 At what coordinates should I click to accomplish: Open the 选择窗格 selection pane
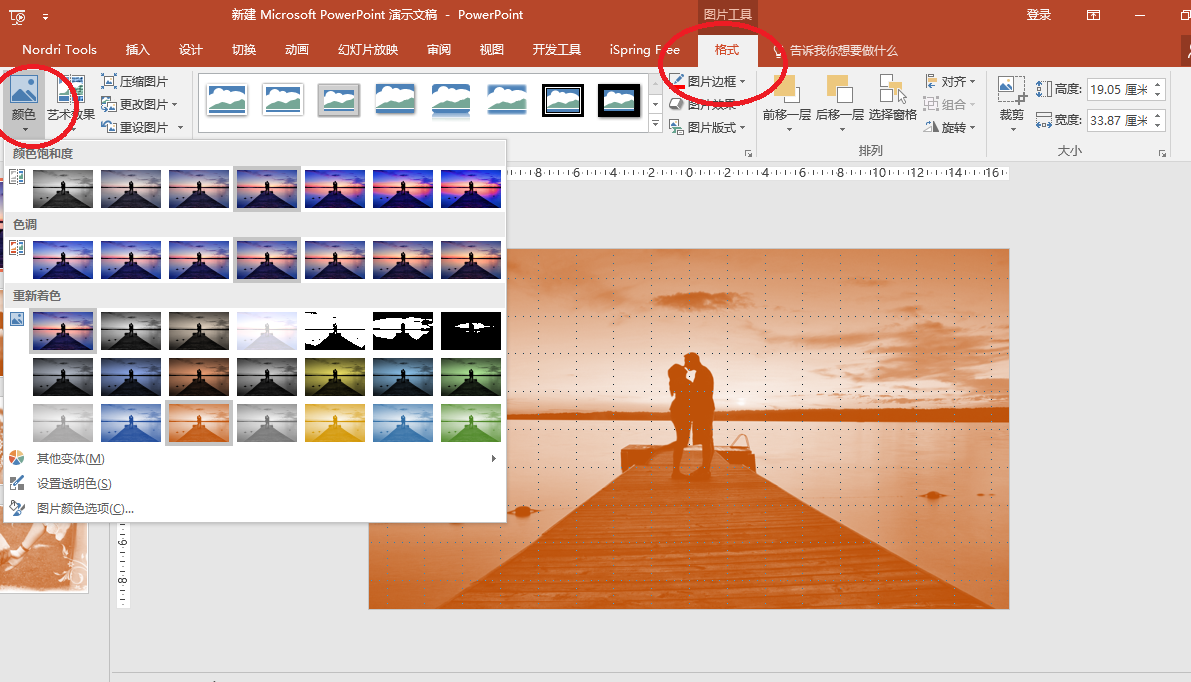click(x=892, y=98)
